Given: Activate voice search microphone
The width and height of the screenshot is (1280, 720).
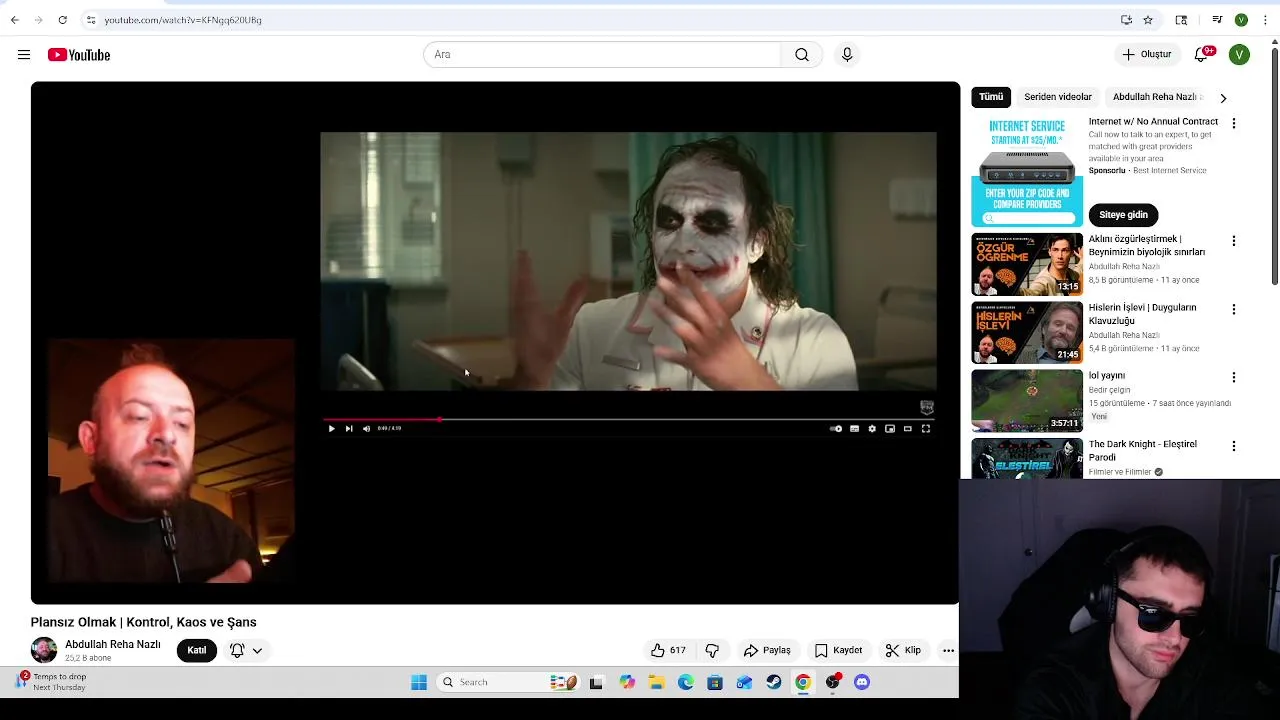Looking at the screenshot, I should pos(847,55).
